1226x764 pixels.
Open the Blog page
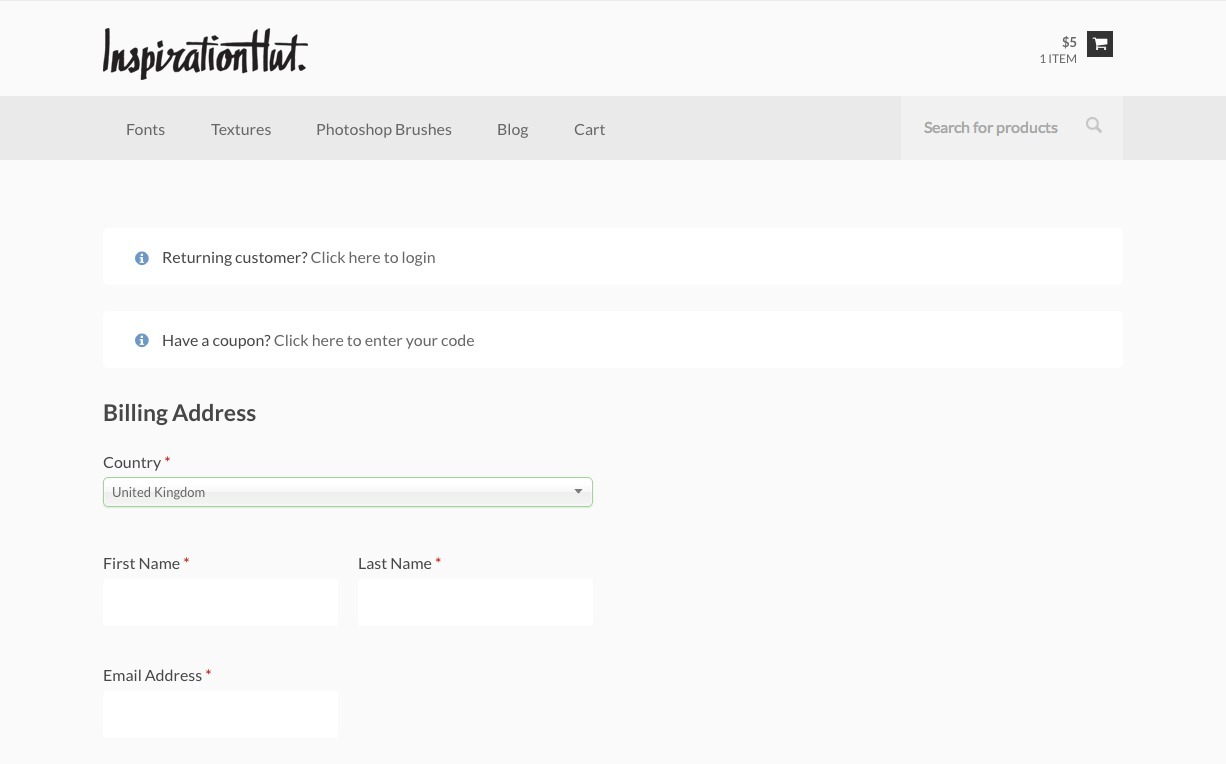point(512,129)
